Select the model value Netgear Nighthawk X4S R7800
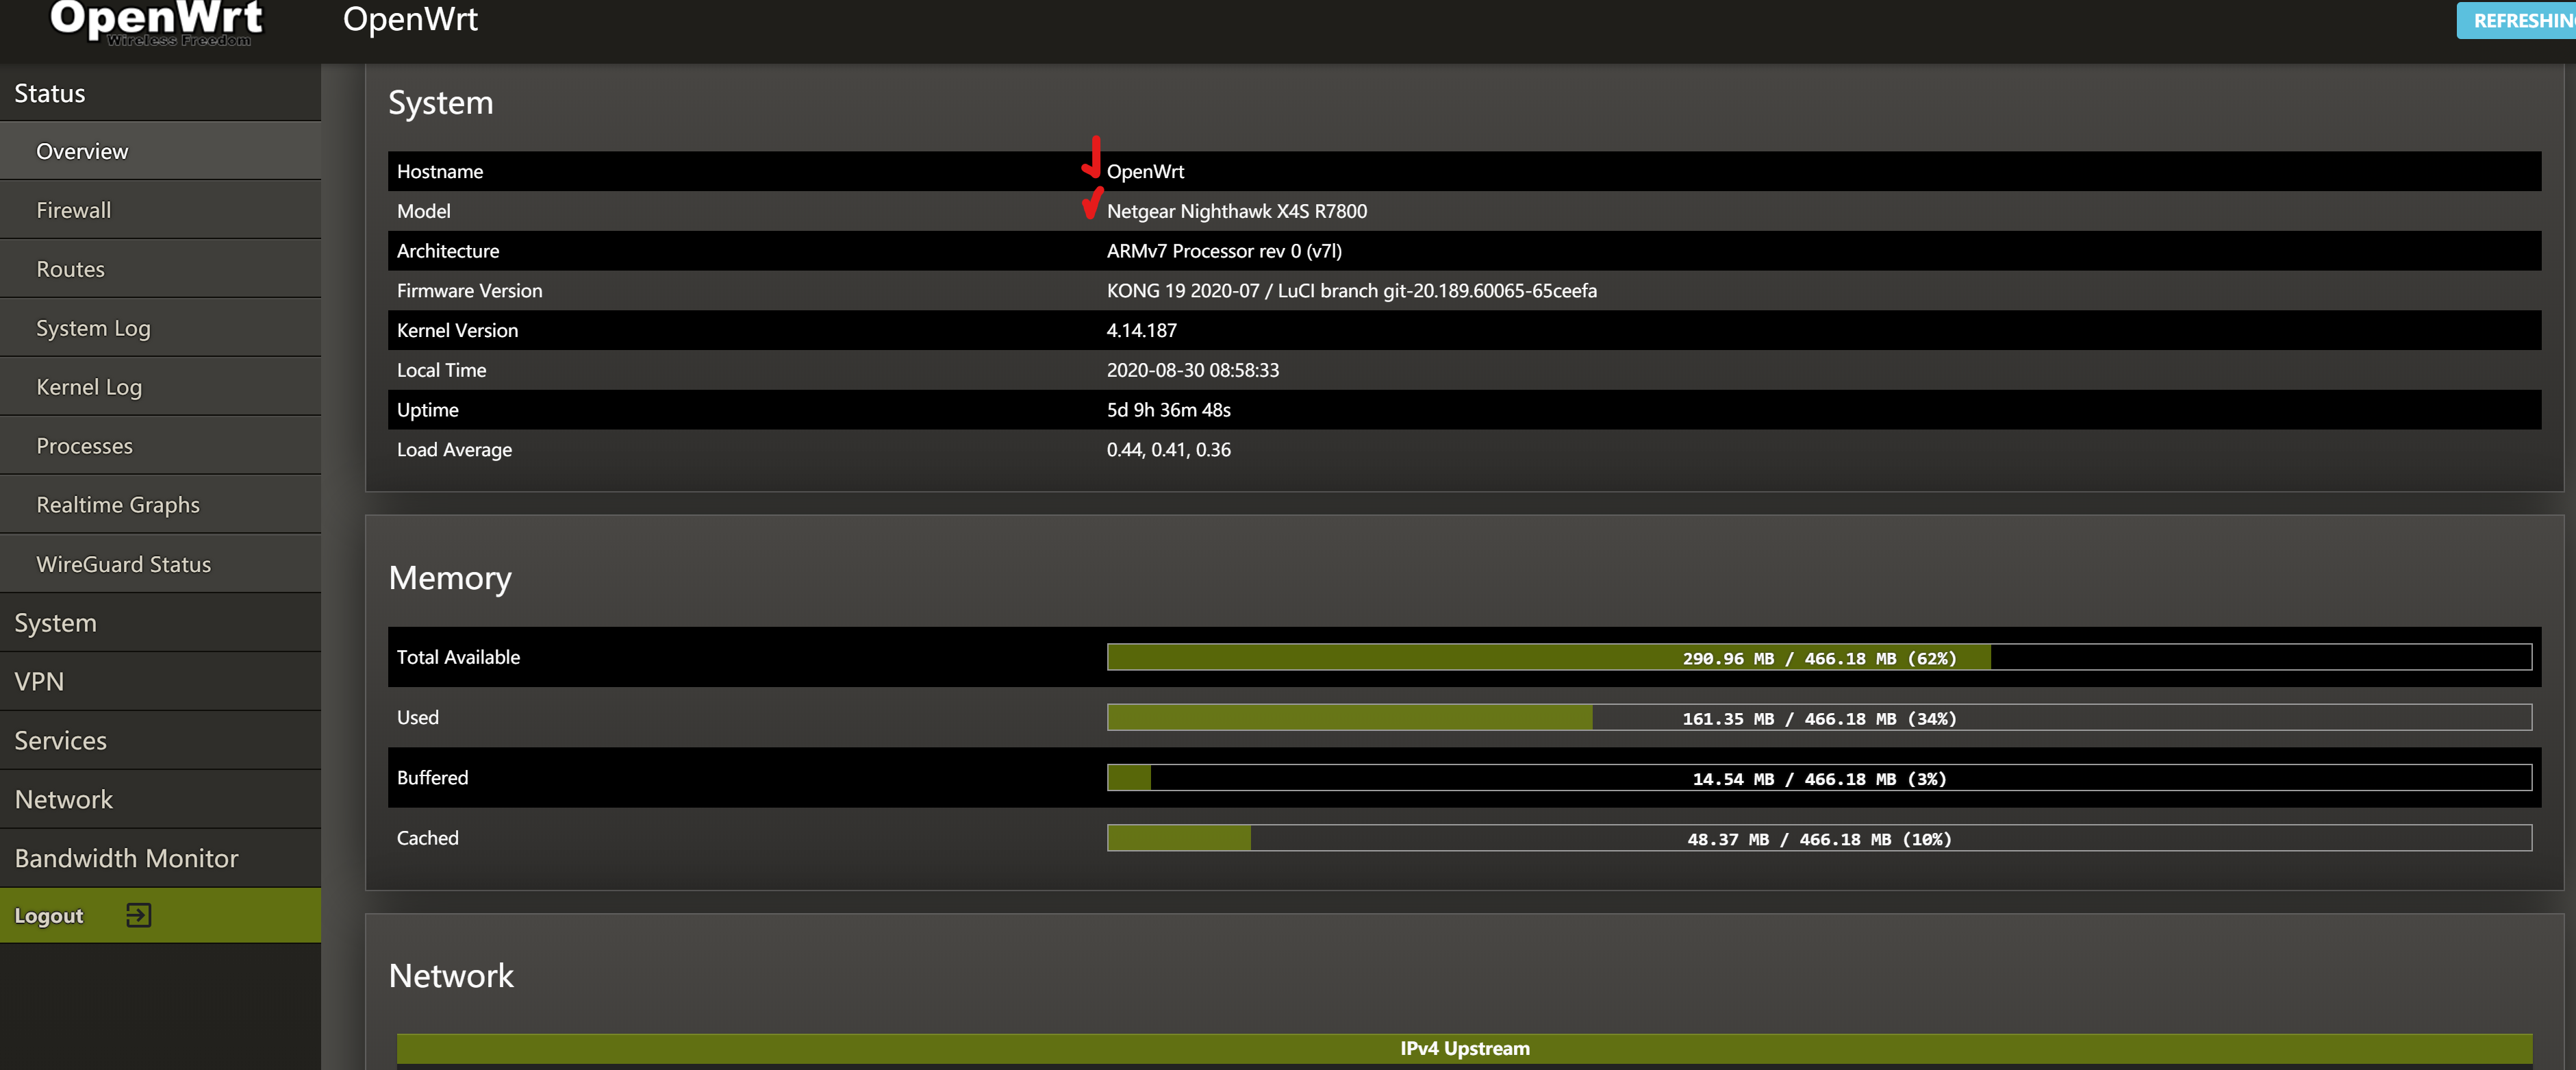The width and height of the screenshot is (2576, 1070). click(1236, 211)
